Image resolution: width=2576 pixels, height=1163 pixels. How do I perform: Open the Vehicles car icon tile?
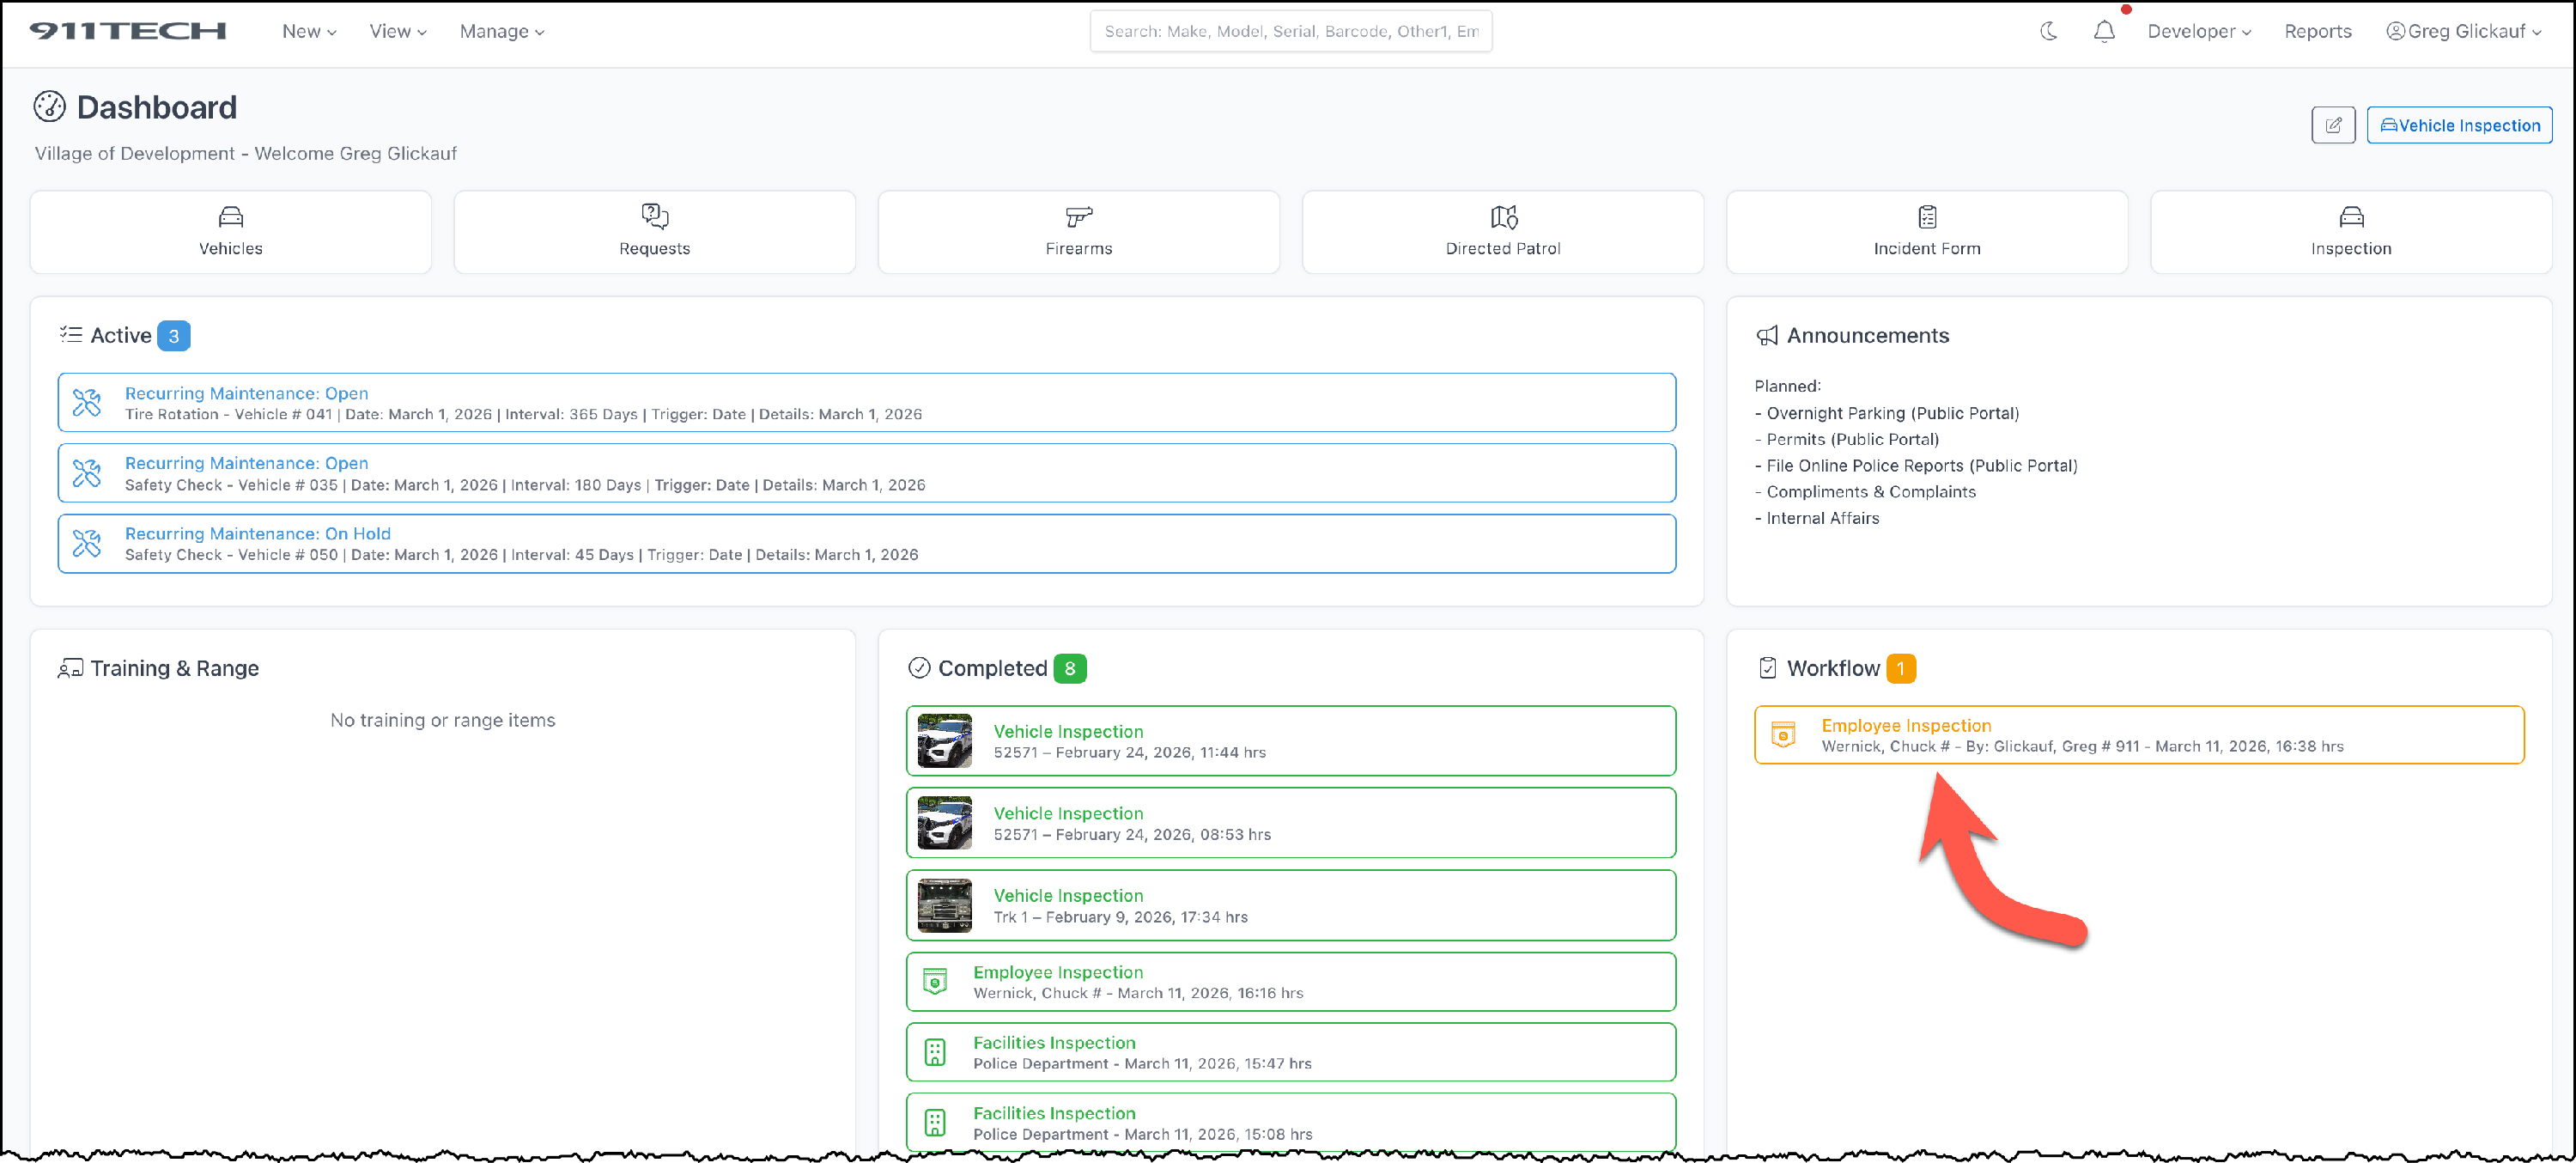pyautogui.click(x=230, y=217)
